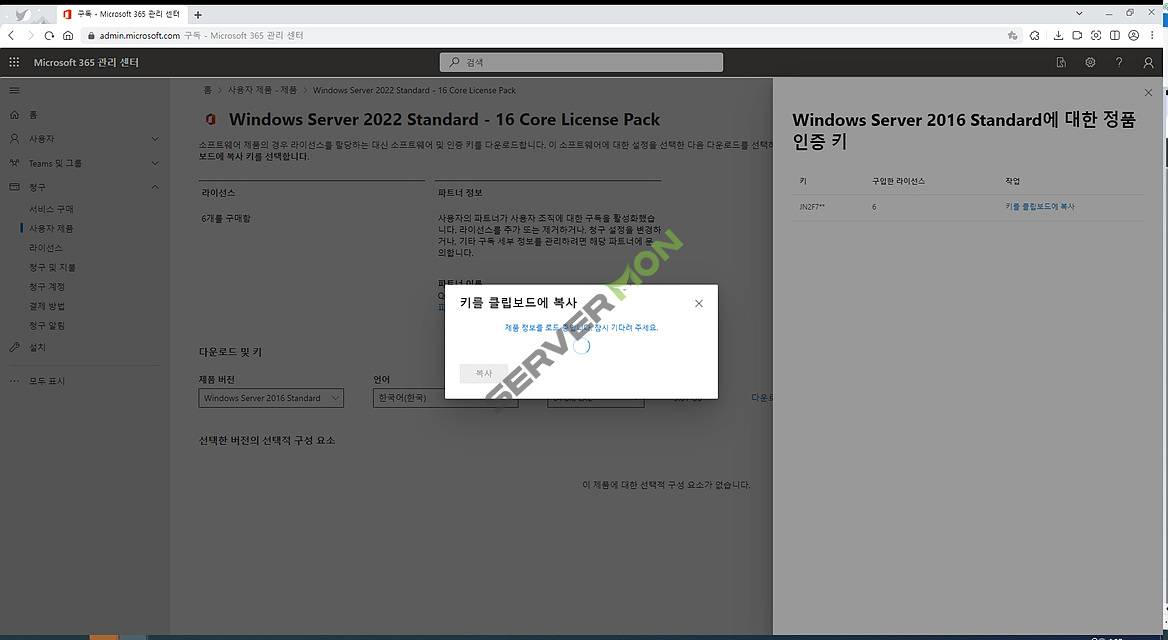Click the 구입한 라이선스 column header
1168x640 pixels.
pyautogui.click(x=898, y=181)
